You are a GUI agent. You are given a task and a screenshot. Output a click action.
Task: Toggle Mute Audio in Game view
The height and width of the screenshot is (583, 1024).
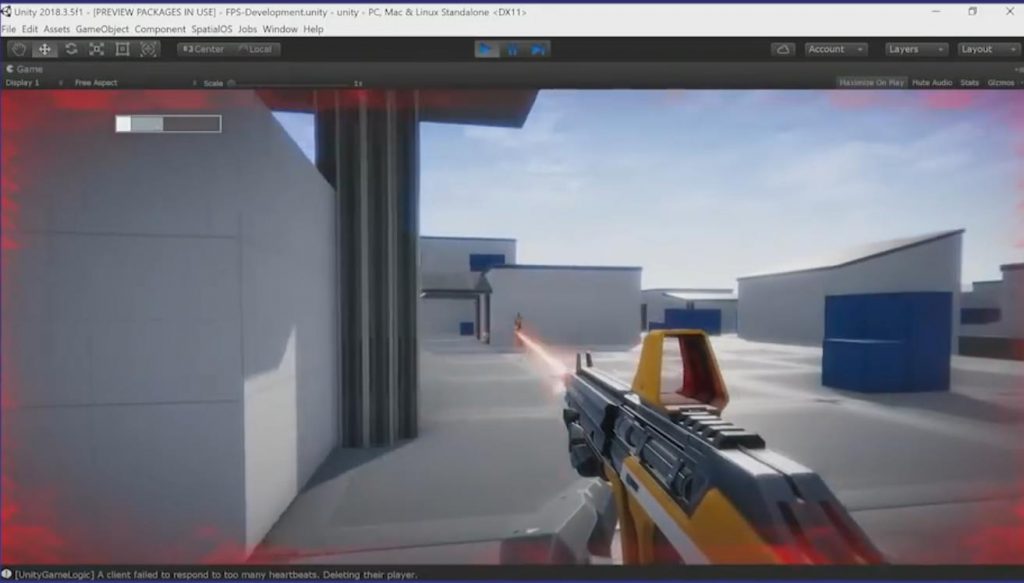click(x=932, y=83)
